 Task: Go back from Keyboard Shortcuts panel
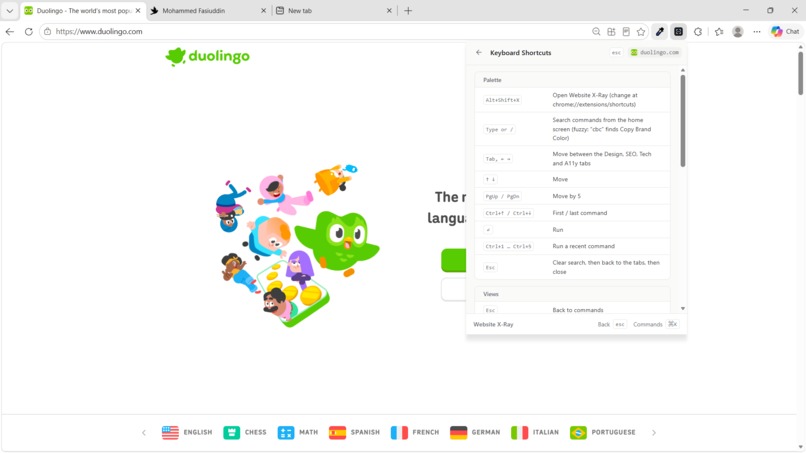479,52
